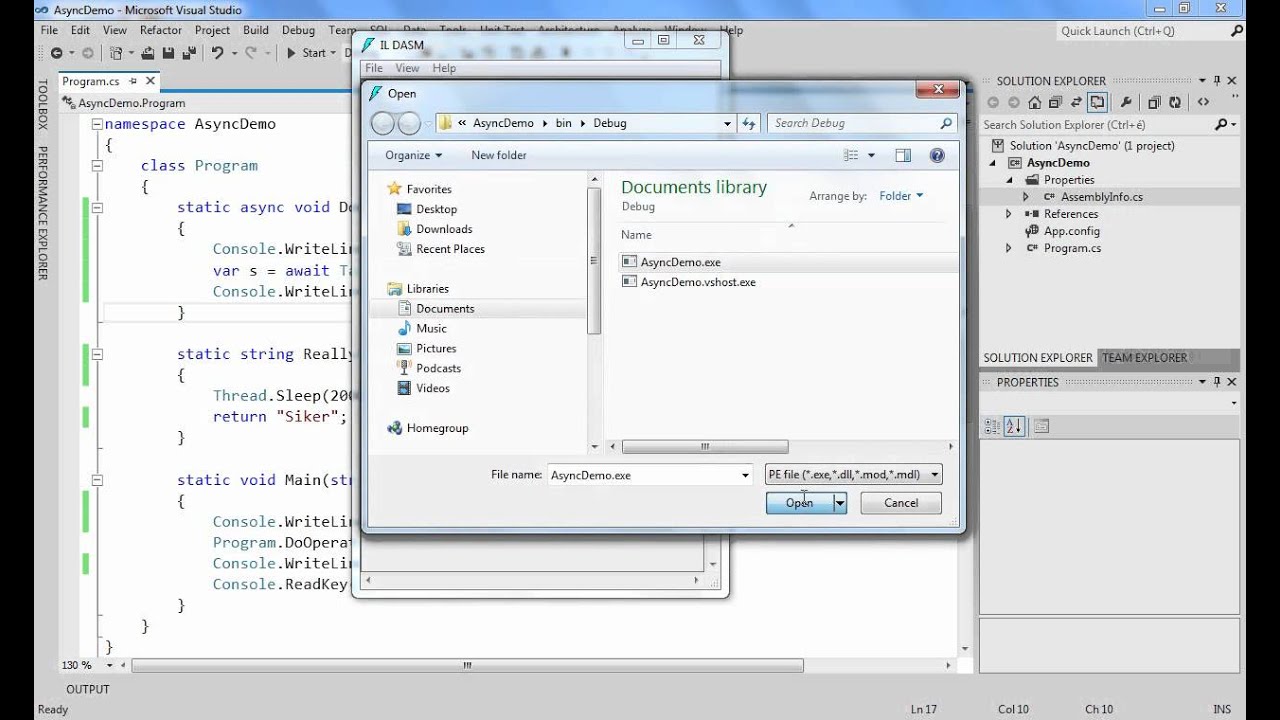Click the File name input field

(642, 476)
